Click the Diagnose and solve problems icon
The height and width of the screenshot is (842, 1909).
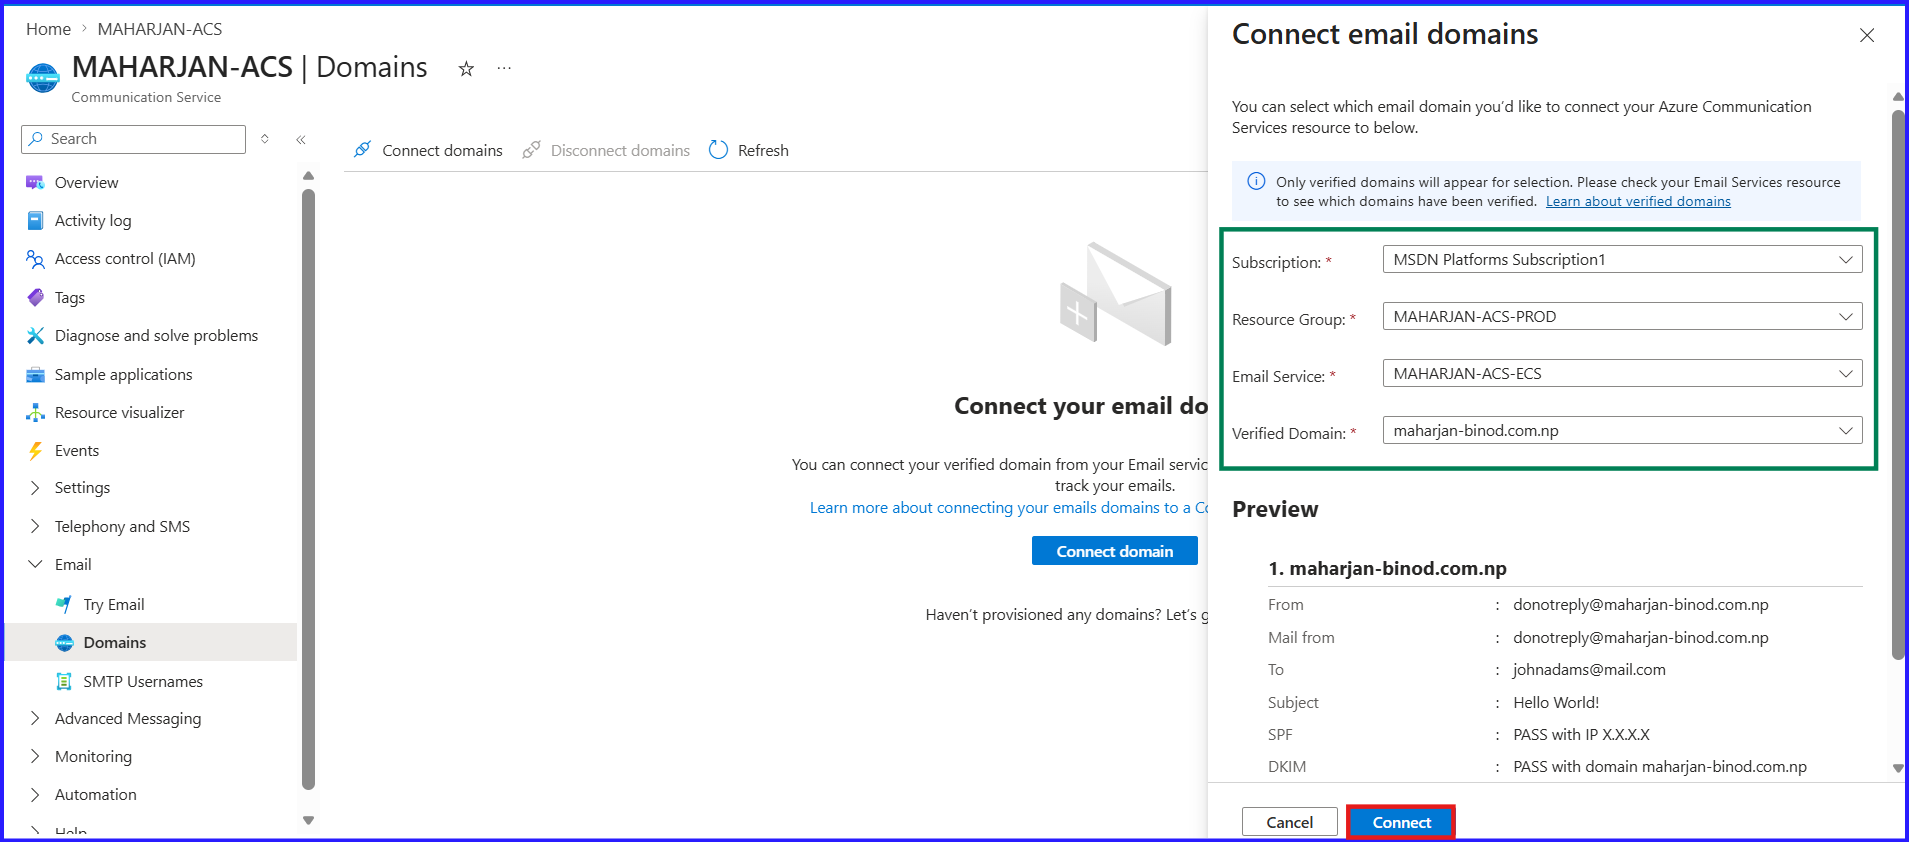coord(35,336)
